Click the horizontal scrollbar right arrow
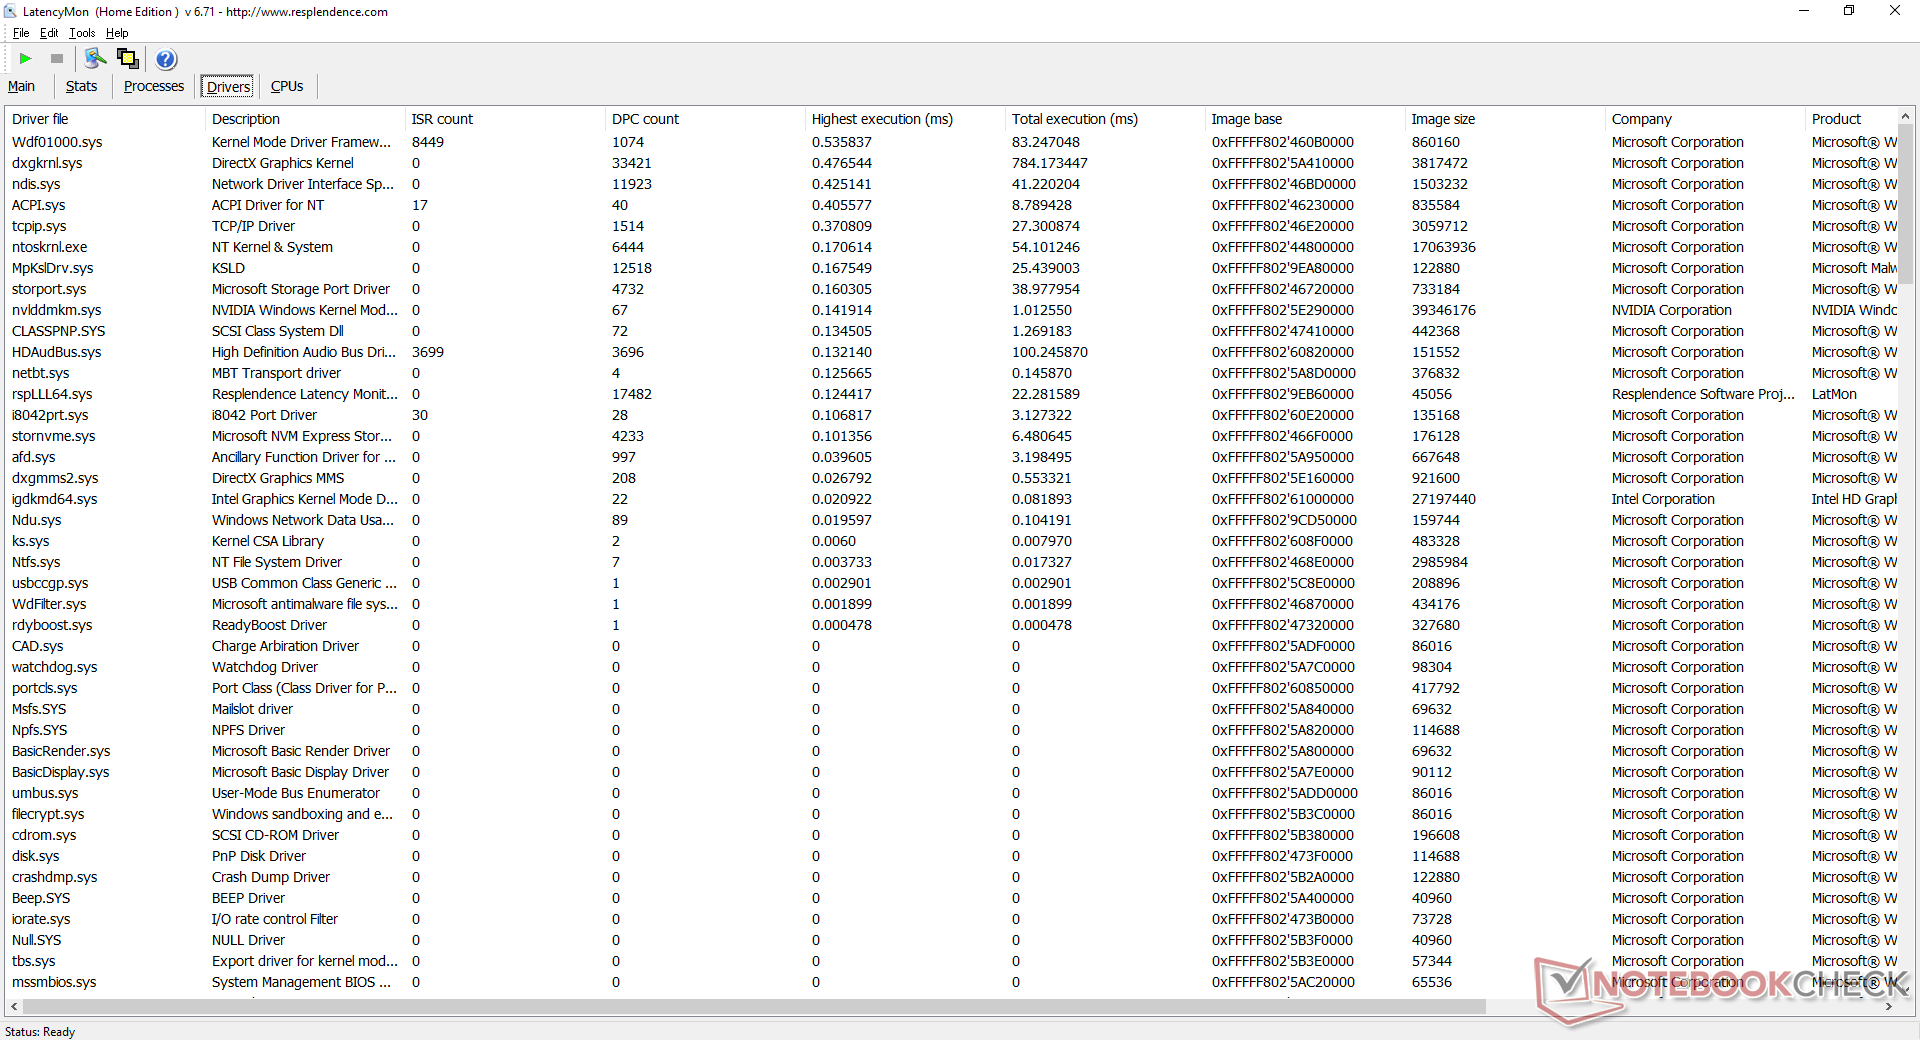The width and height of the screenshot is (1920, 1040). pyautogui.click(x=1889, y=1007)
